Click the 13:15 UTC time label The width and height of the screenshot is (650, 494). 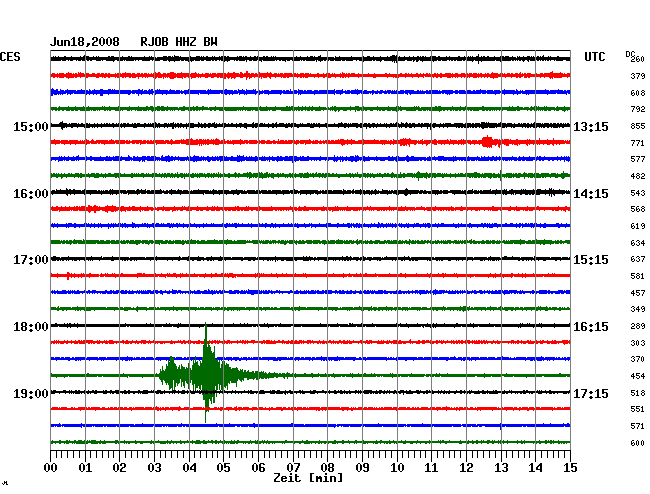click(x=591, y=126)
